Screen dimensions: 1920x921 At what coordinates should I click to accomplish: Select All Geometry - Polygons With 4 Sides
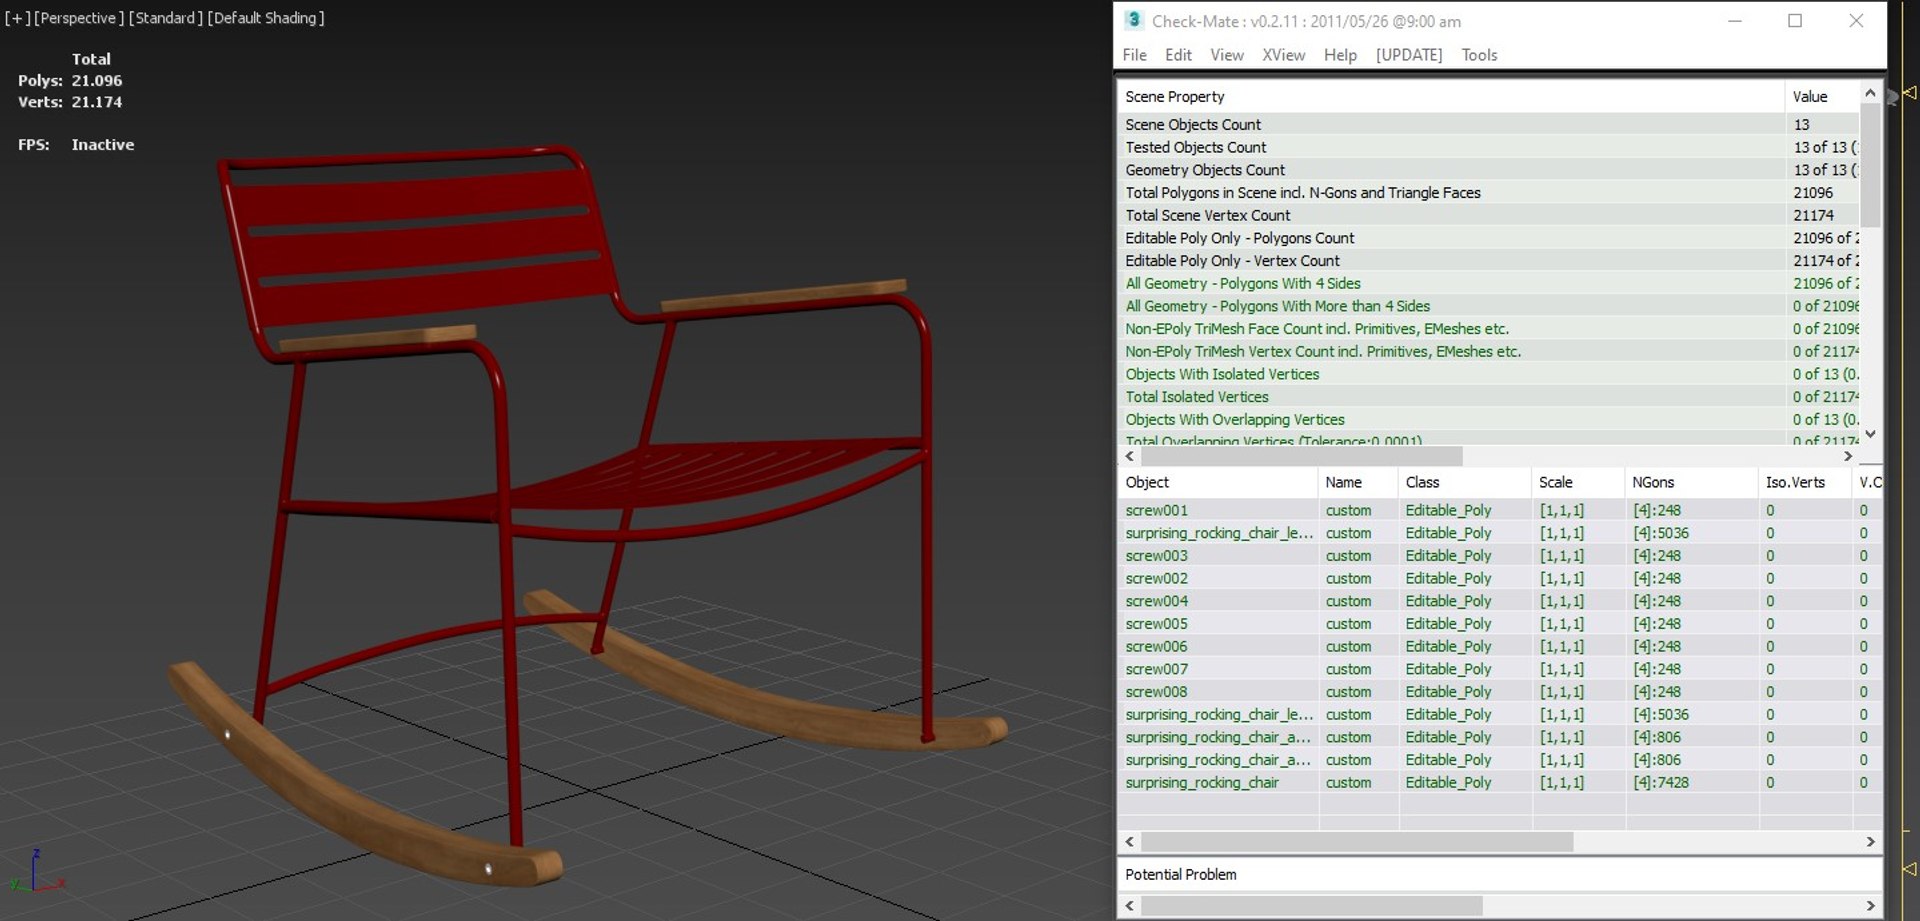1488,283
